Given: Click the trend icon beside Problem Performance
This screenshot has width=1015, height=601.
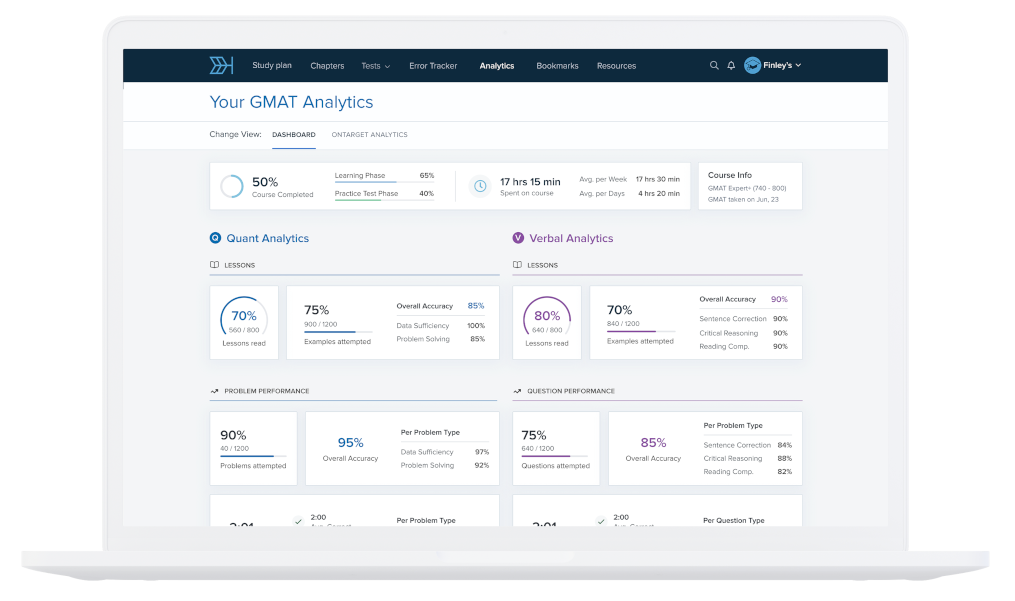Looking at the screenshot, I should tap(214, 391).
